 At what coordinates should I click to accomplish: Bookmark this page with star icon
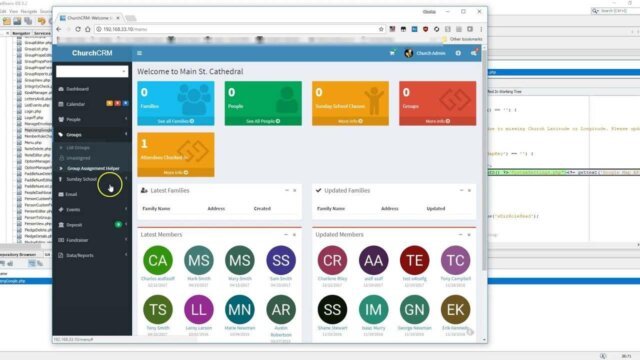coord(381,29)
